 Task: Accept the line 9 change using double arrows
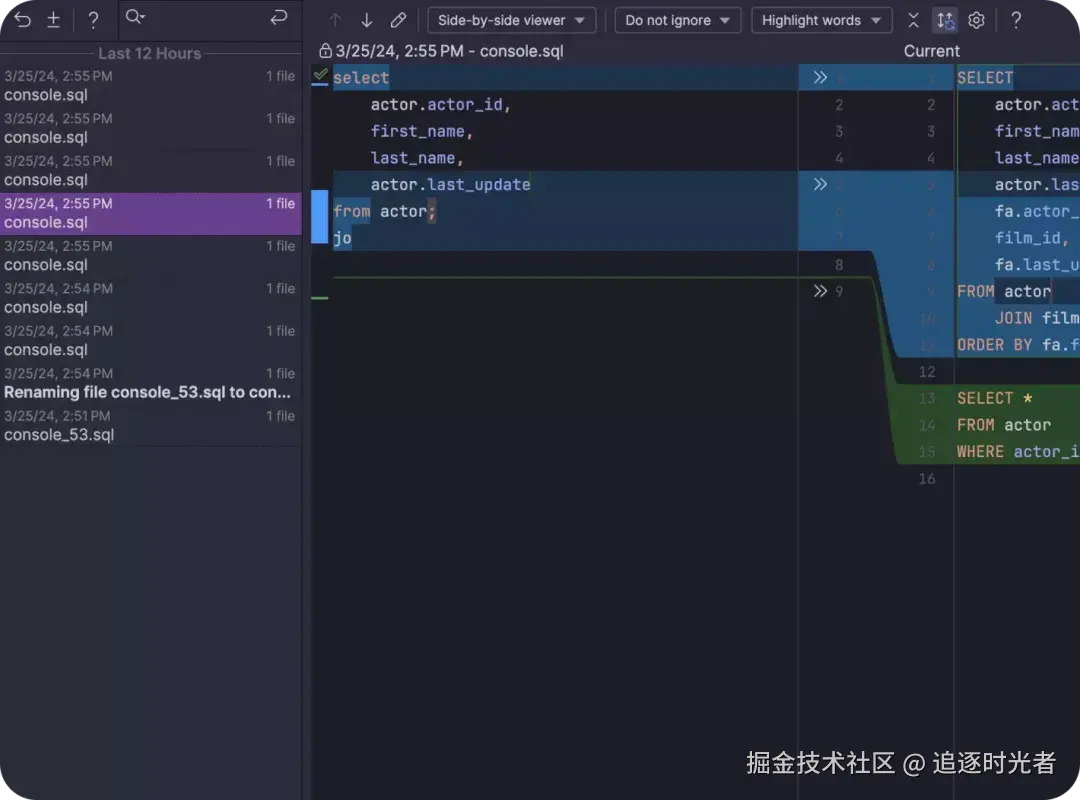coord(820,291)
